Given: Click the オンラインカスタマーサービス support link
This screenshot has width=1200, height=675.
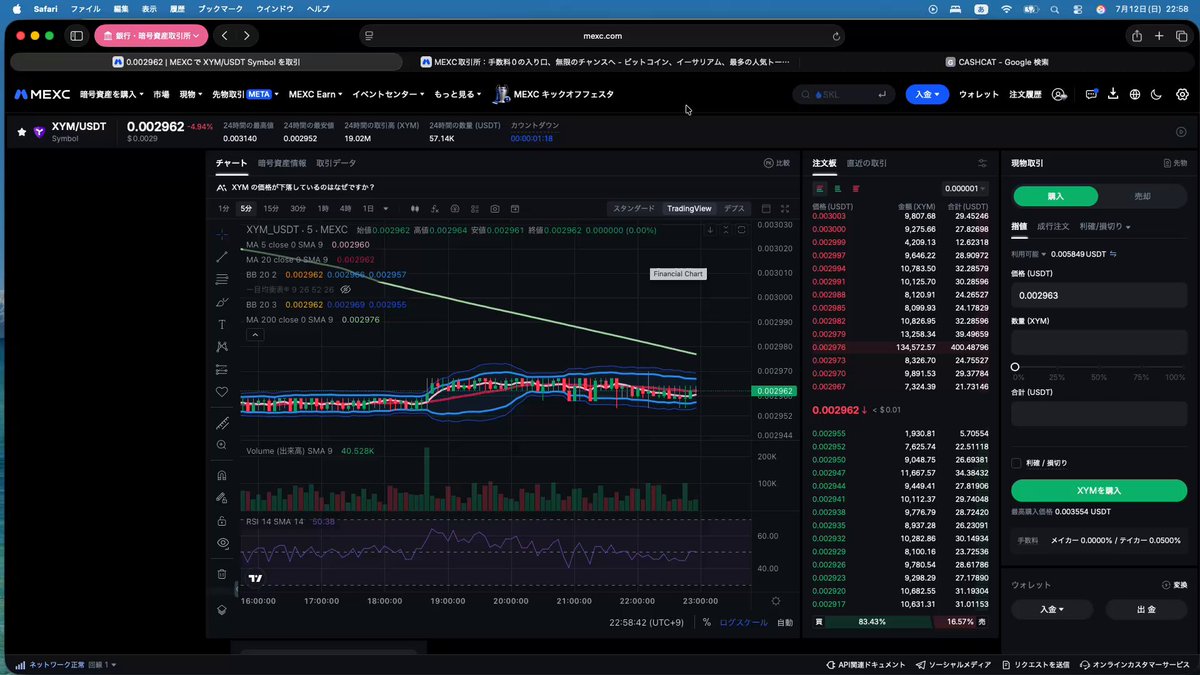Looking at the screenshot, I should pos(1135,665).
